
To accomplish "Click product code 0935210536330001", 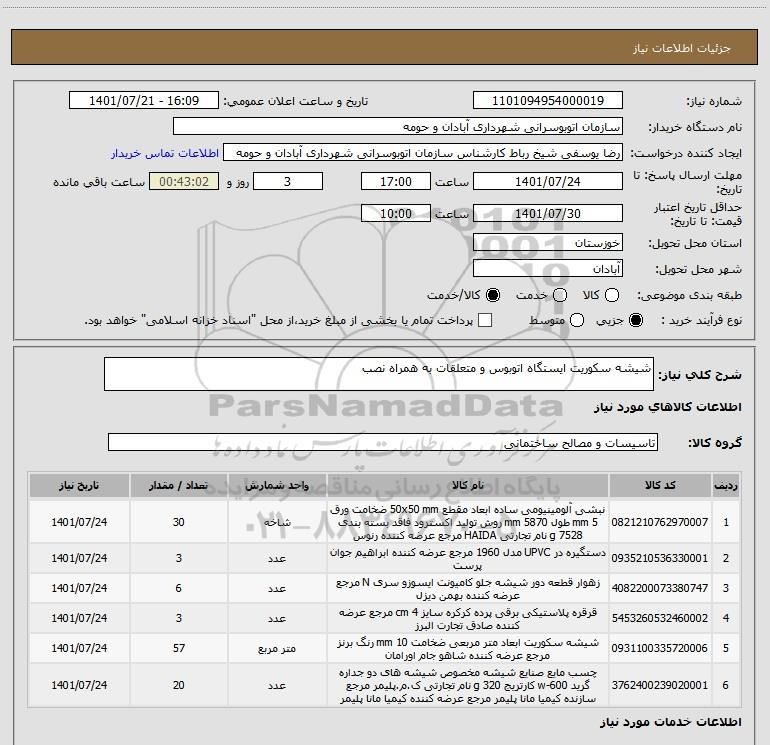I will pyautogui.click(x=660, y=558).
